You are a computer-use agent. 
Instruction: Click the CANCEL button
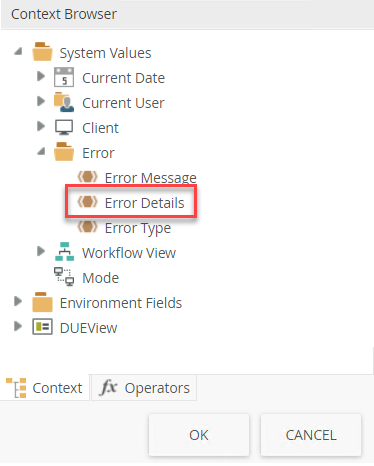311,435
